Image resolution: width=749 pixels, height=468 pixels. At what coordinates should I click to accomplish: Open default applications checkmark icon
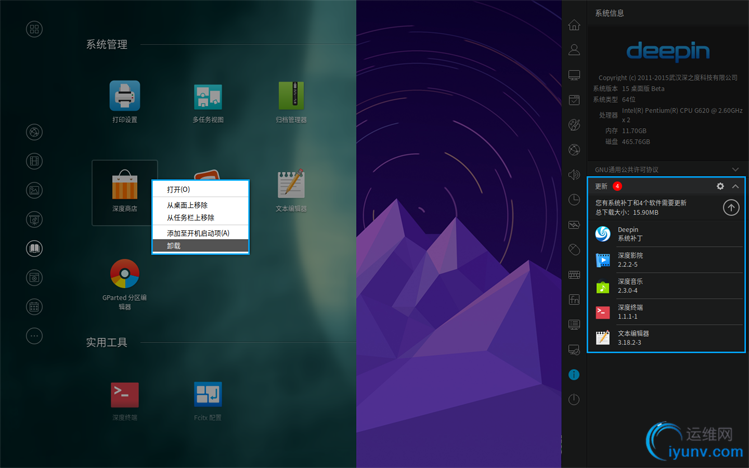[574, 100]
